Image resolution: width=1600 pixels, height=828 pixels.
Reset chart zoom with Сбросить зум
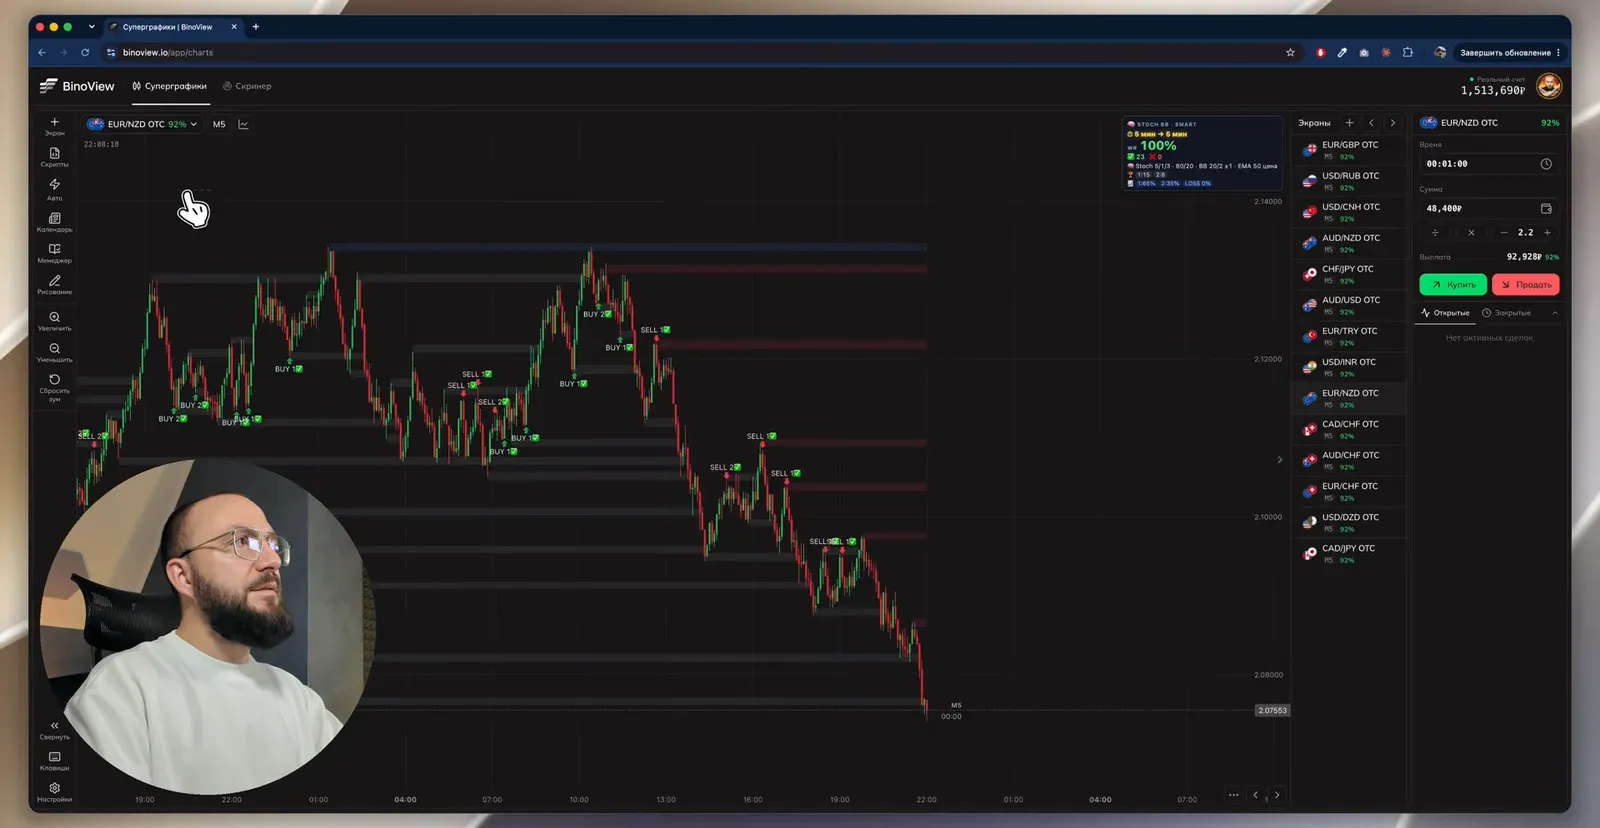coord(54,387)
